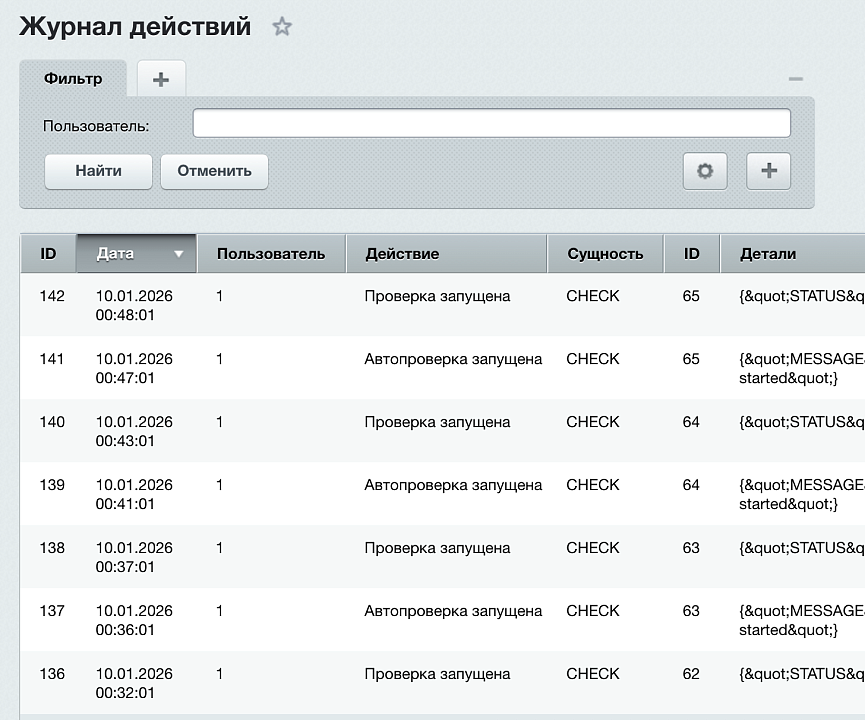The height and width of the screenshot is (720, 865).
Task: Click Проверка запущена in row 136
Action: click(437, 674)
